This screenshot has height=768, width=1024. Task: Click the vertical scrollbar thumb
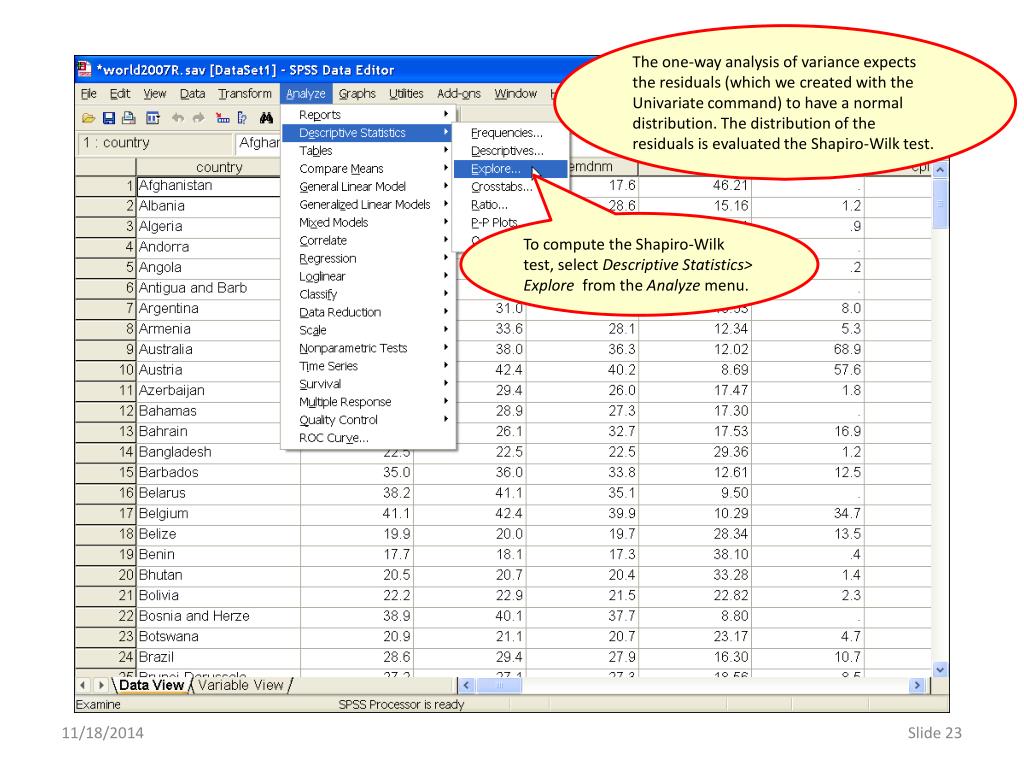(940, 203)
